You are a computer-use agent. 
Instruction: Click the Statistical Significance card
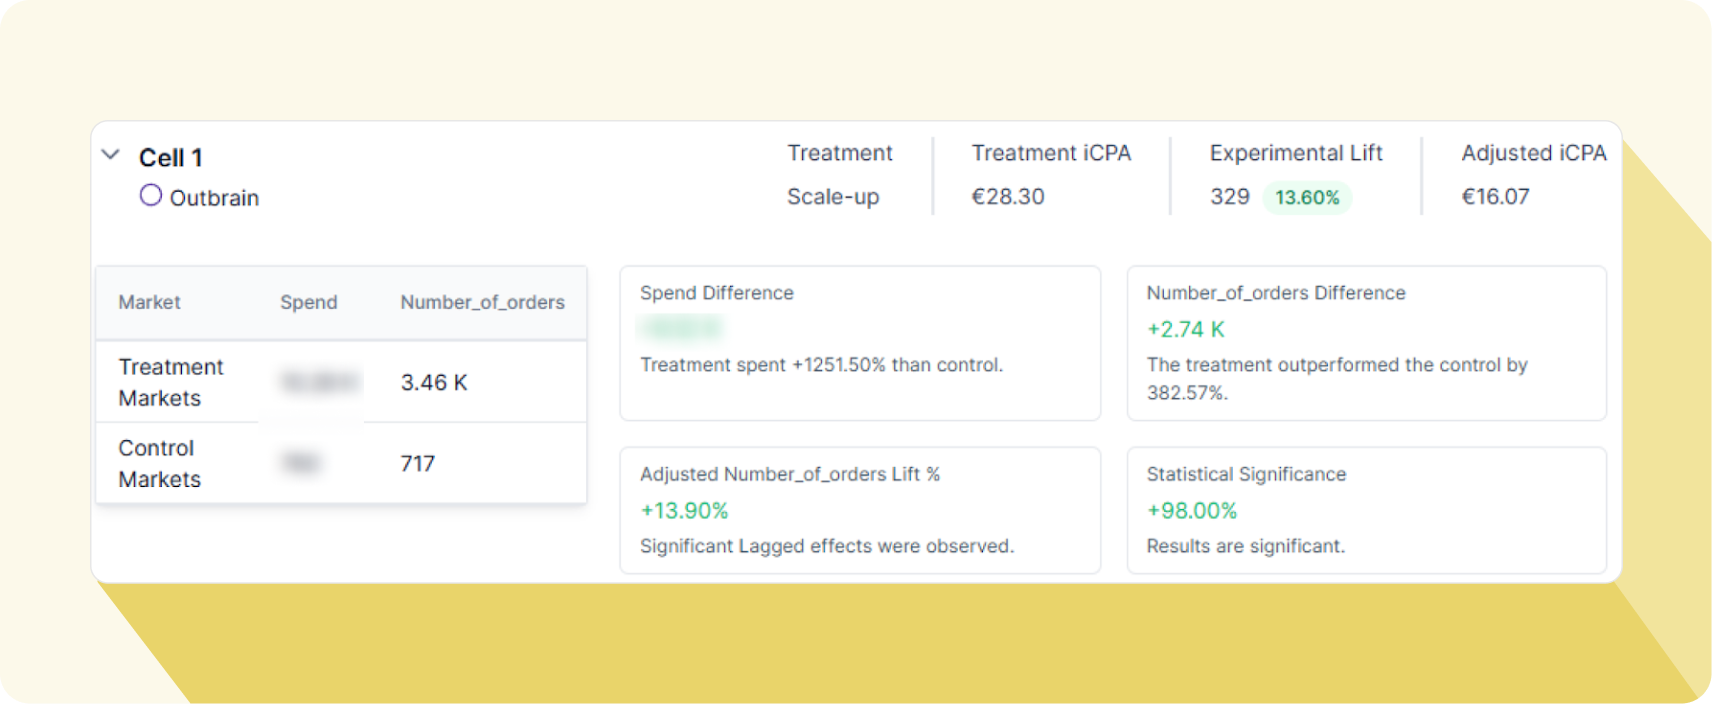[x=1366, y=510]
